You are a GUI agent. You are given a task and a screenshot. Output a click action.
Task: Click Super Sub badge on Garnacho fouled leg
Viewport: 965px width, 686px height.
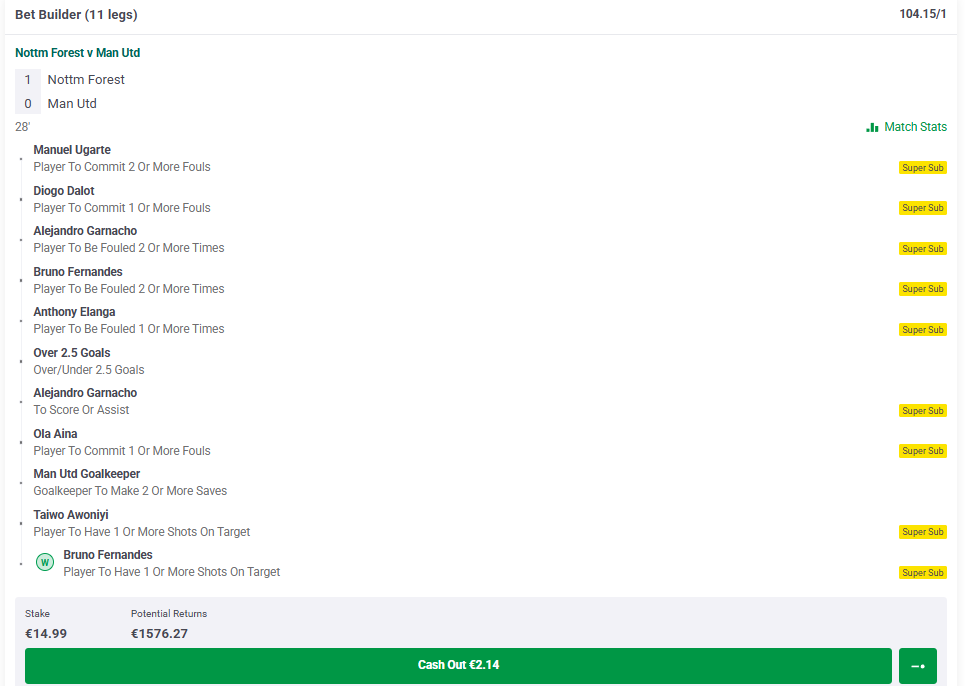[922, 249]
